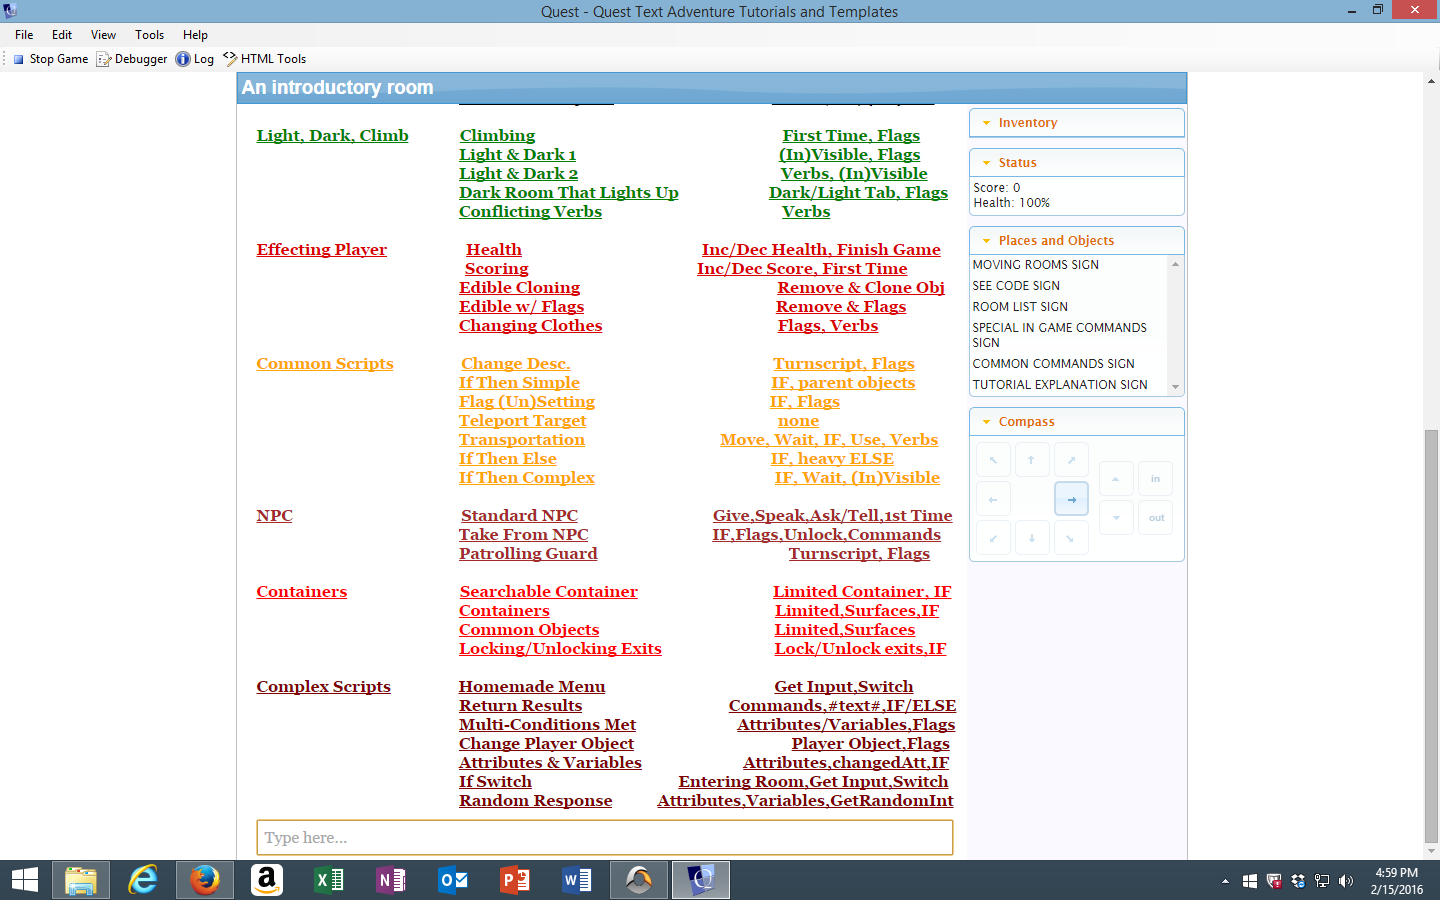Viewport: 1440px width, 900px height.
Task: Go west using the compass arrow
Action: (993, 499)
